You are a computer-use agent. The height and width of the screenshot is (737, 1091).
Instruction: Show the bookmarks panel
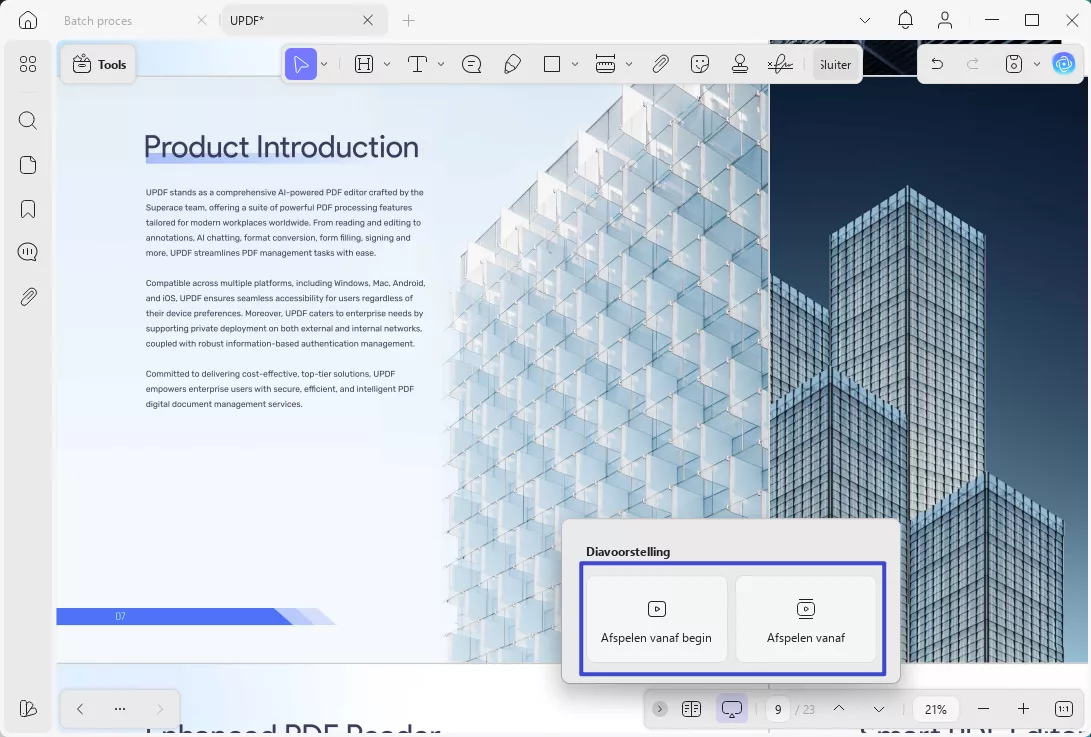coord(28,209)
